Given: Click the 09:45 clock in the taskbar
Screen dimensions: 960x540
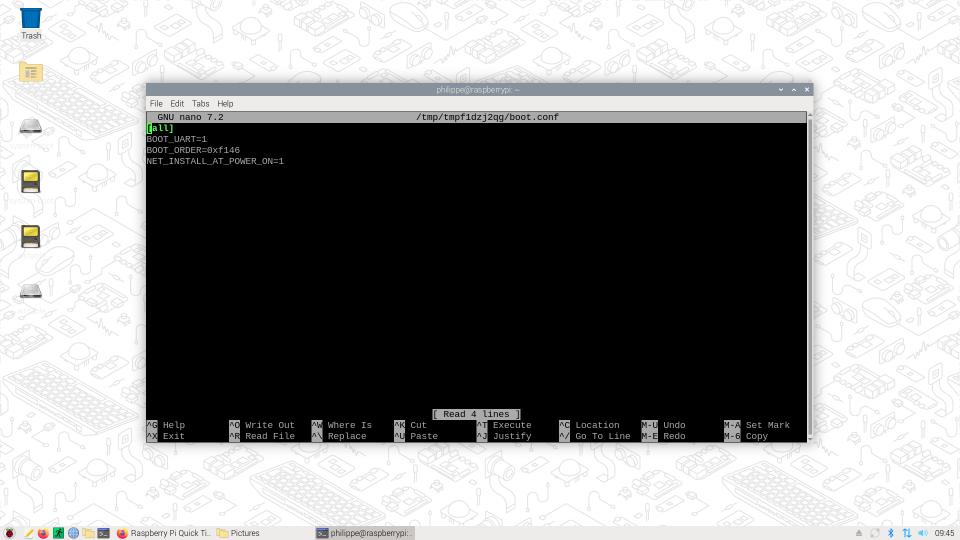Looking at the screenshot, I should coord(944,533).
